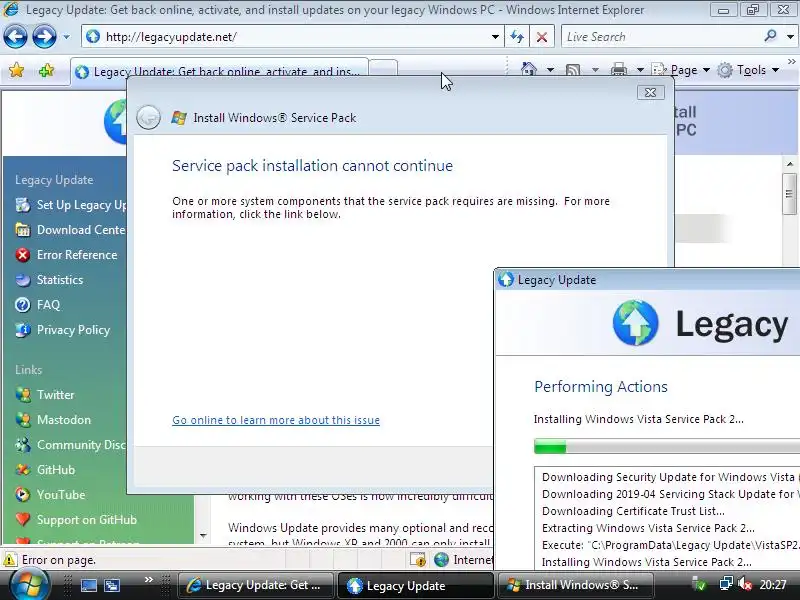Click the green shield tray icon
The height and width of the screenshot is (600, 800).
tap(700, 585)
